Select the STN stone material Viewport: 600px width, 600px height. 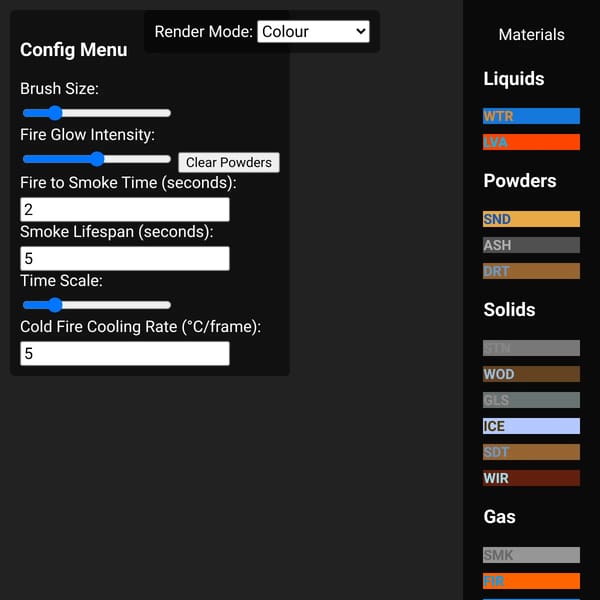tap(531, 348)
